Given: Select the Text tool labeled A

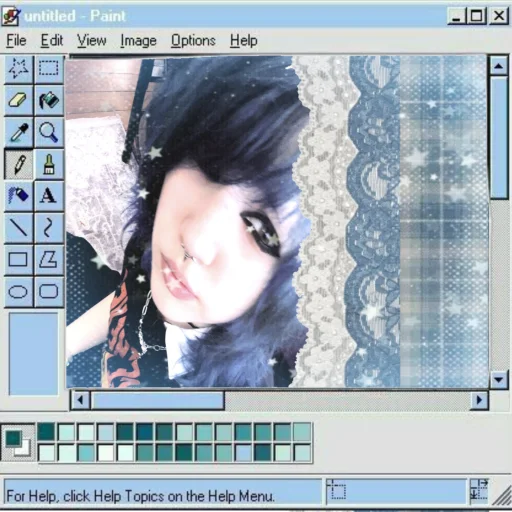Looking at the screenshot, I should [x=49, y=196].
